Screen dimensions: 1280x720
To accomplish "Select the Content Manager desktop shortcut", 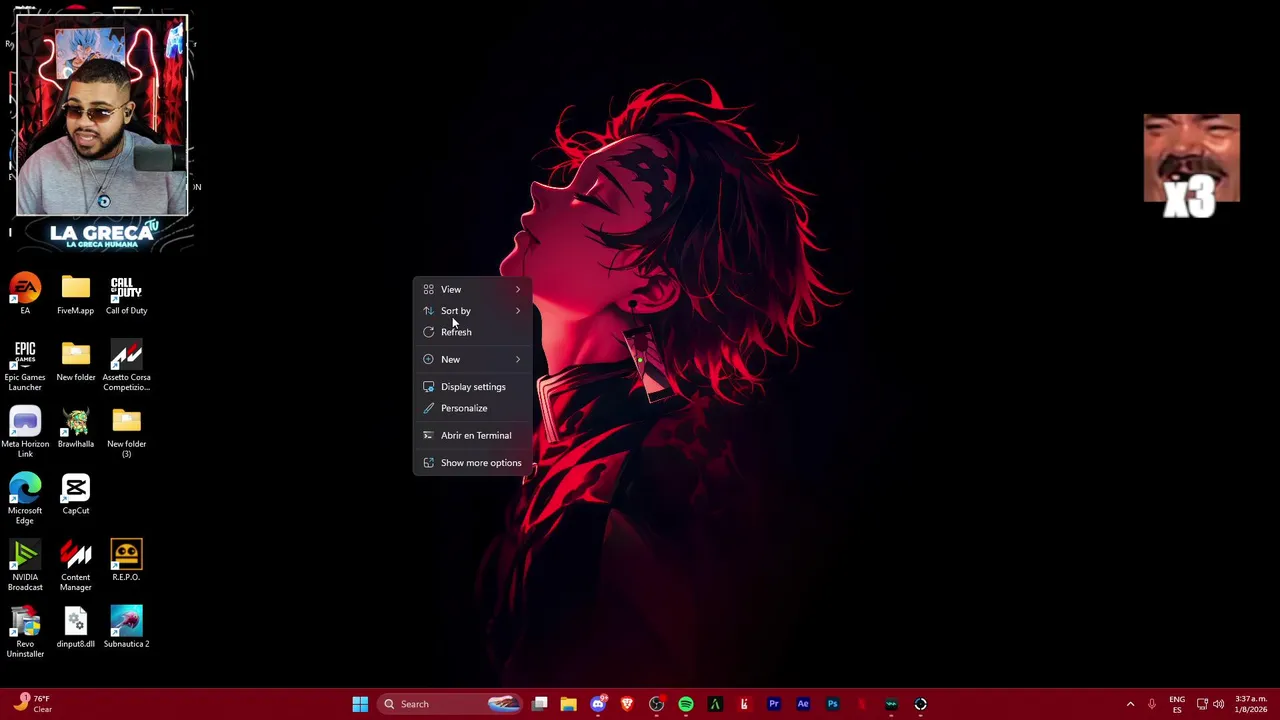I will click(x=75, y=566).
